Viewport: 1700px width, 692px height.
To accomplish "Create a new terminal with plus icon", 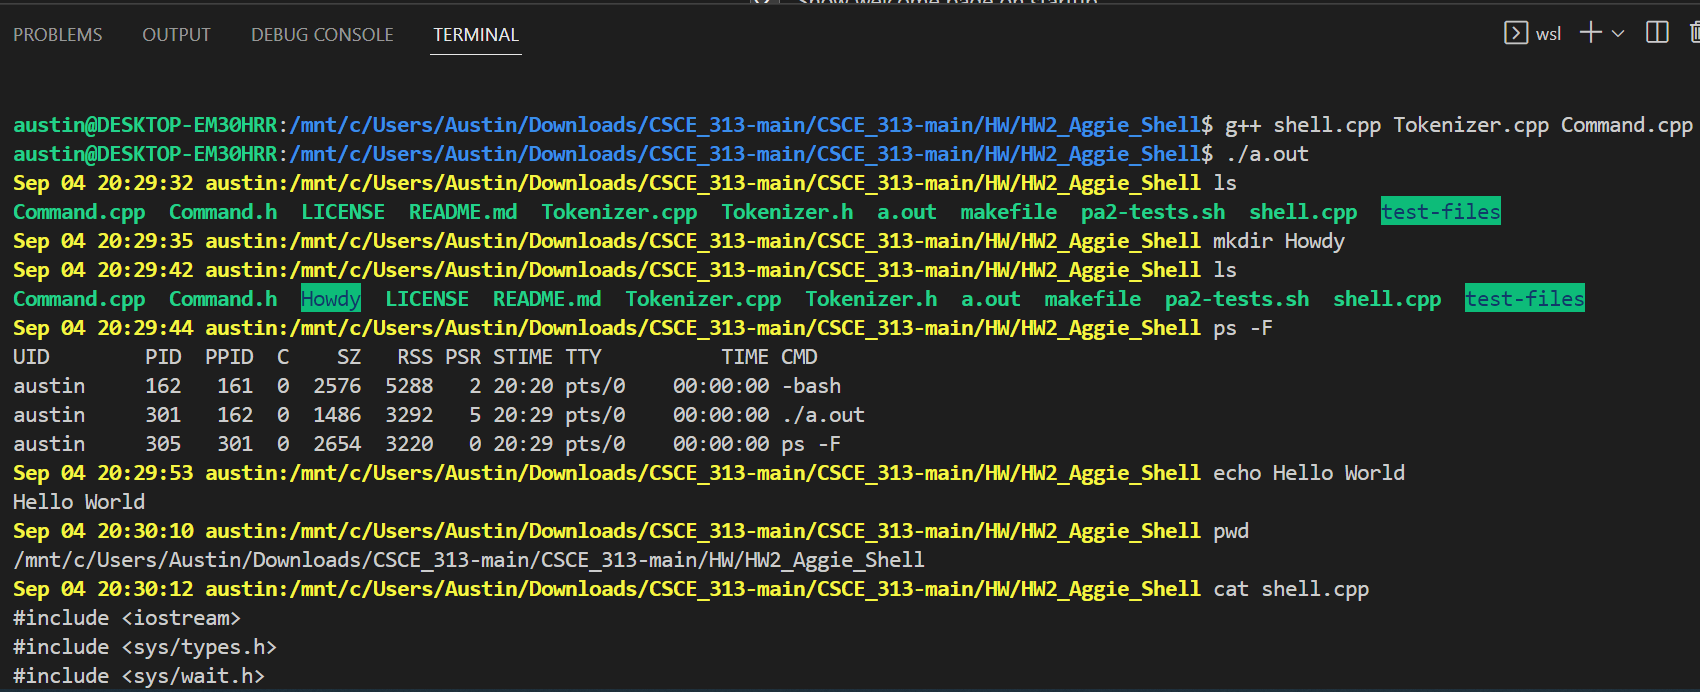I will point(1590,33).
